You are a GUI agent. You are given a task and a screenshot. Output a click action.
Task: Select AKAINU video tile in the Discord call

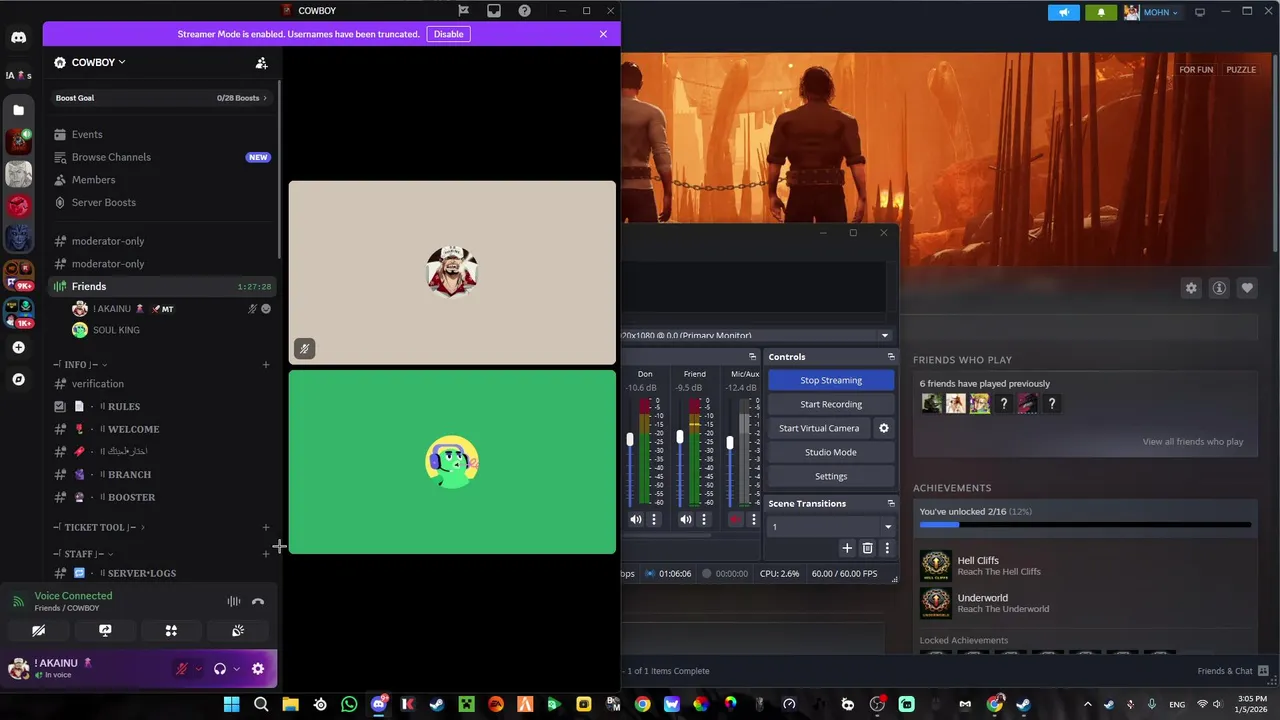click(x=452, y=272)
